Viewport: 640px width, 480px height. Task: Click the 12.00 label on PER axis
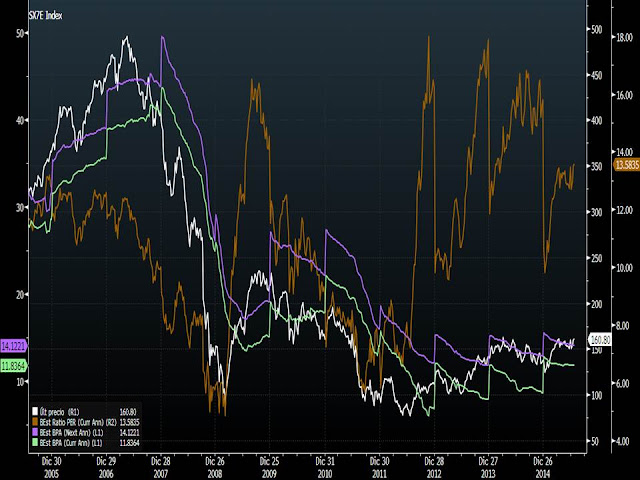(x=624, y=210)
